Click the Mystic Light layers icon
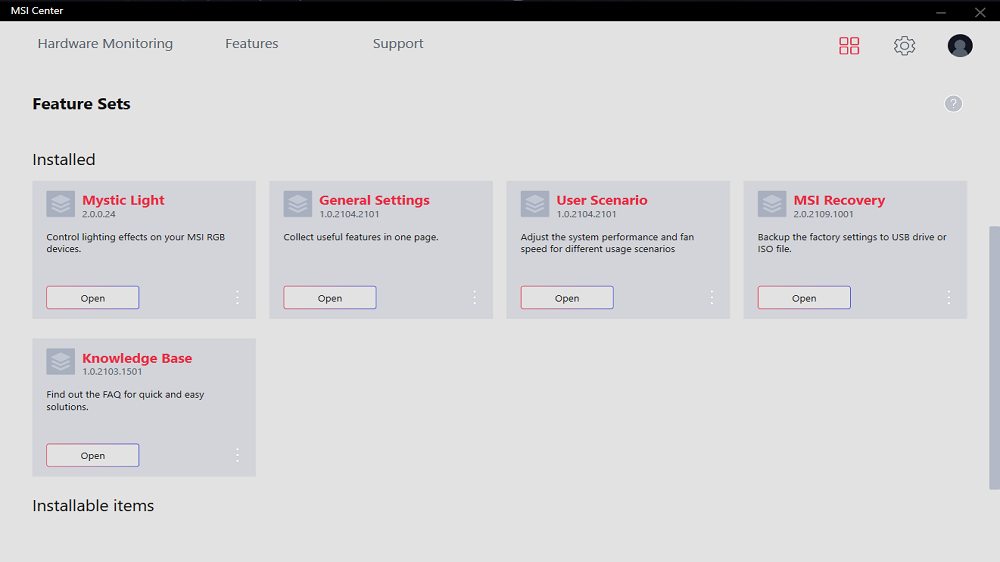Screen dimensions: 1000x562 pyautogui.click(x=61, y=204)
